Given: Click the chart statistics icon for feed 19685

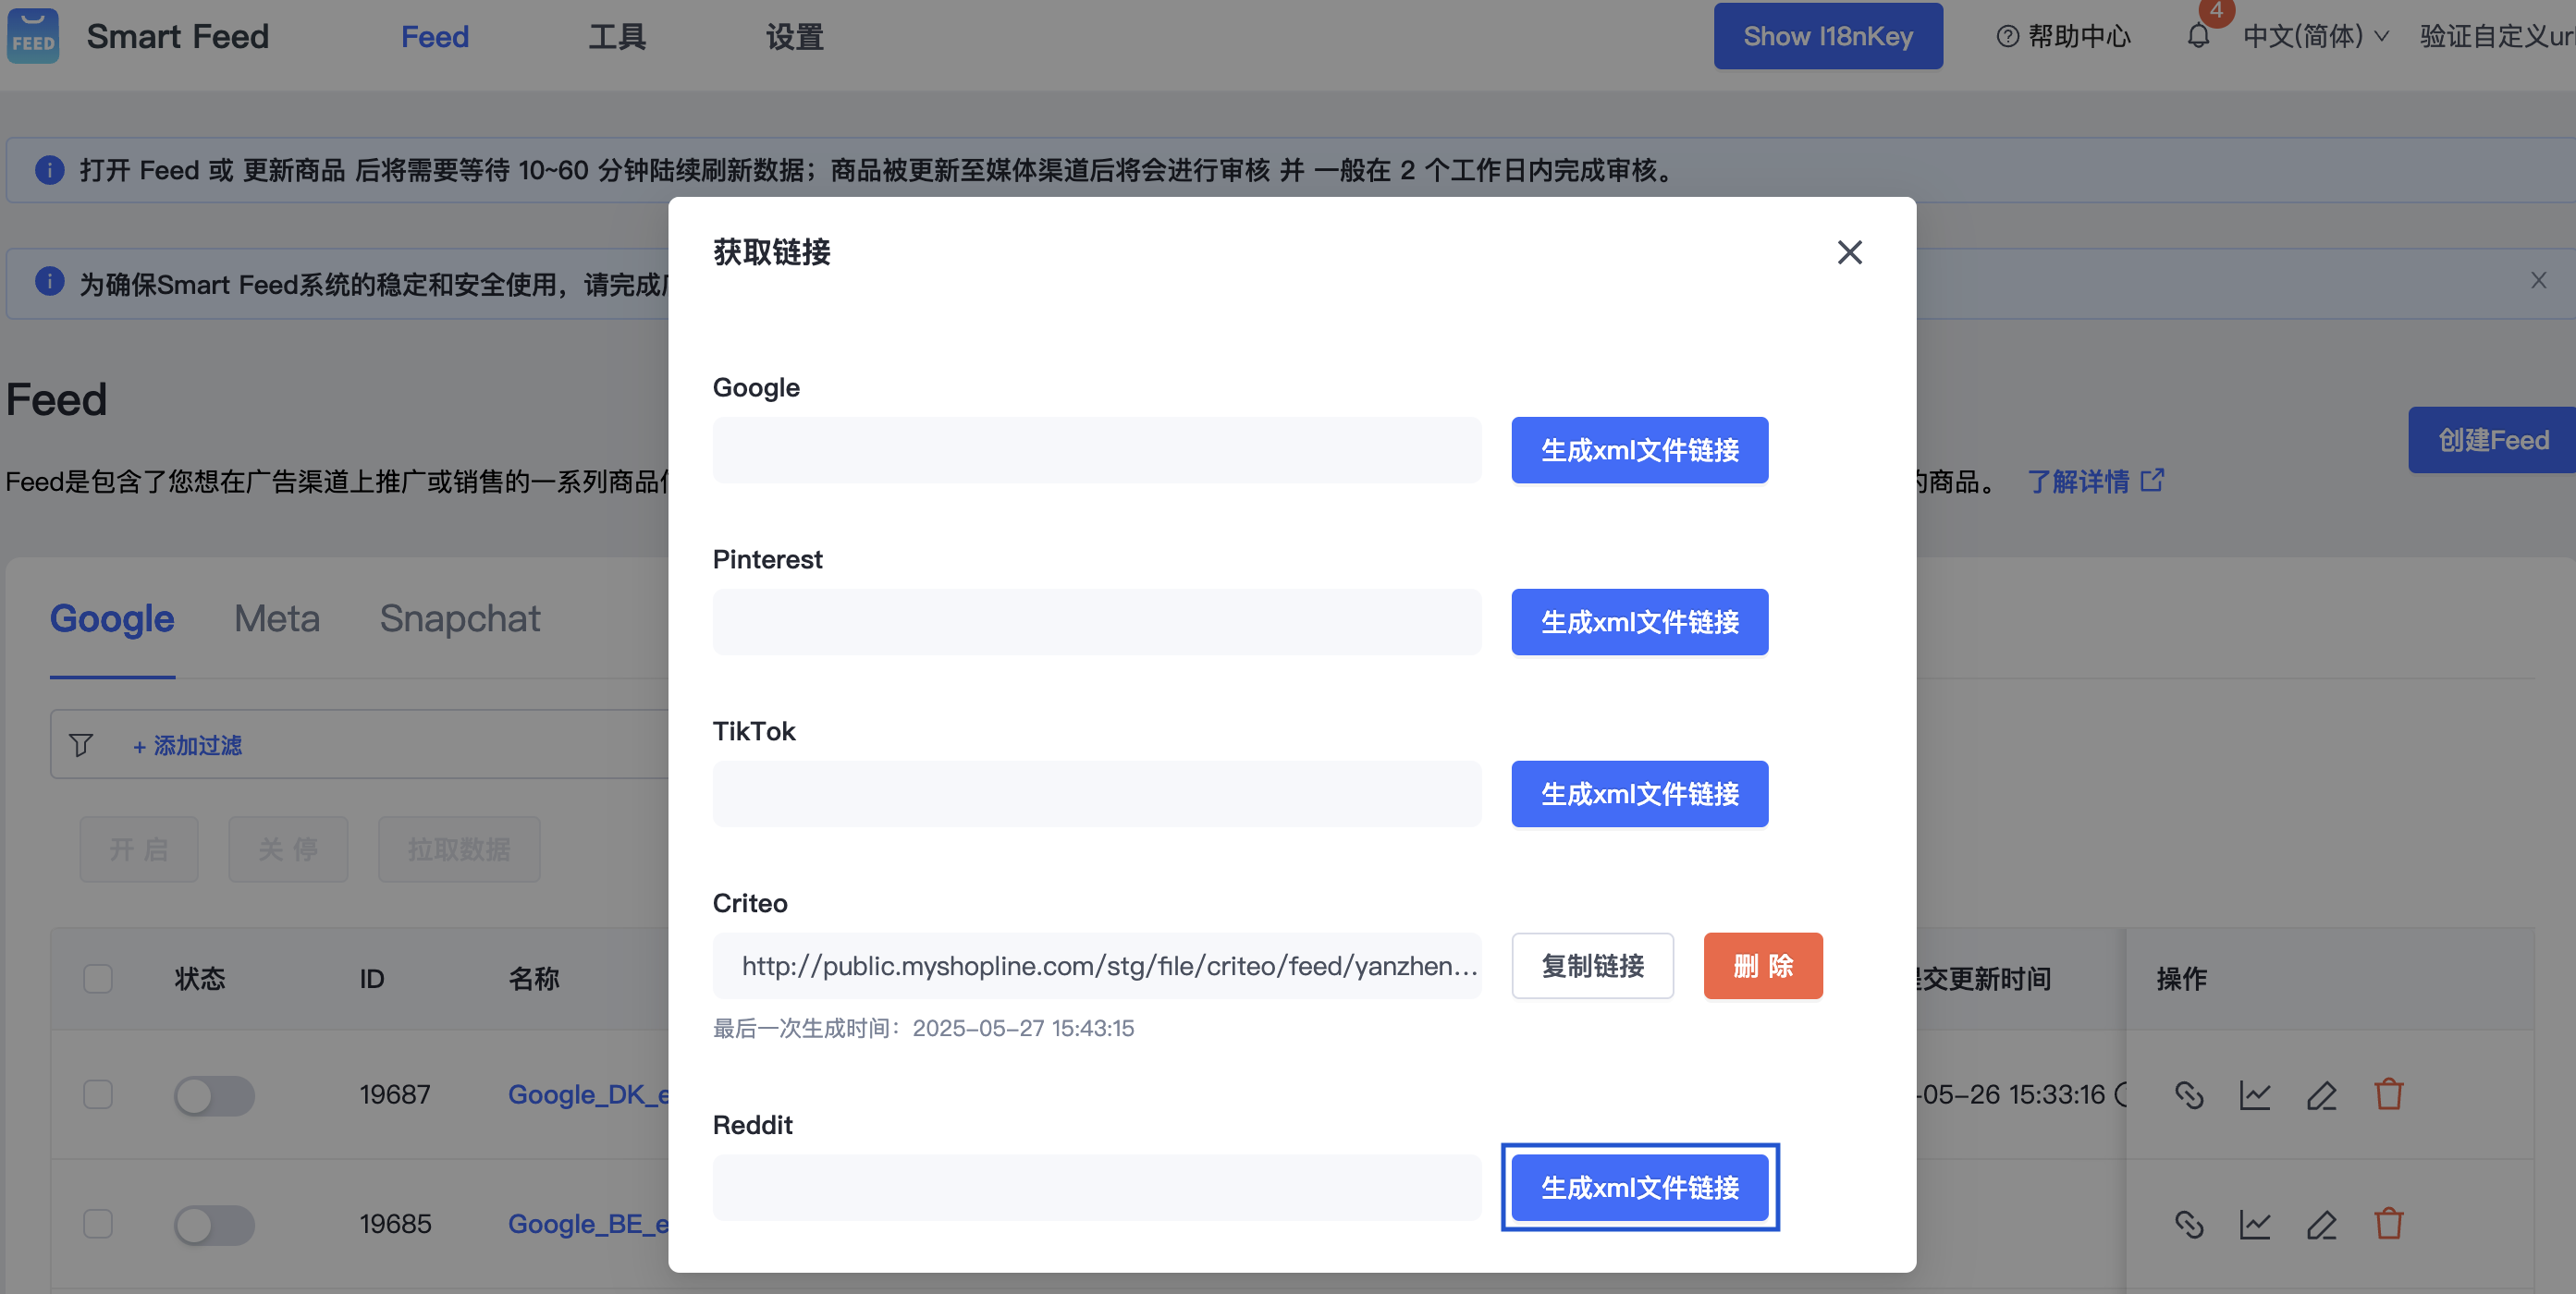Looking at the screenshot, I should click(2255, 1224).
